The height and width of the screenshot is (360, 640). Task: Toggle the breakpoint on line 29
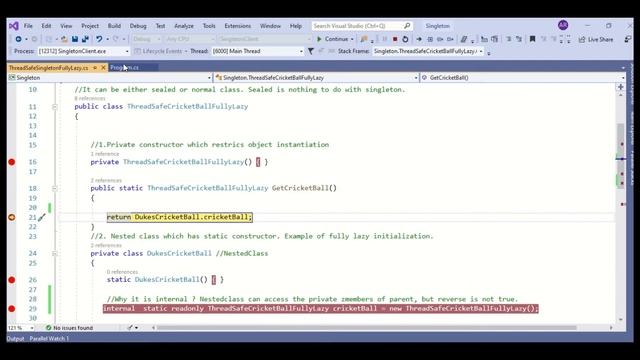12,309
